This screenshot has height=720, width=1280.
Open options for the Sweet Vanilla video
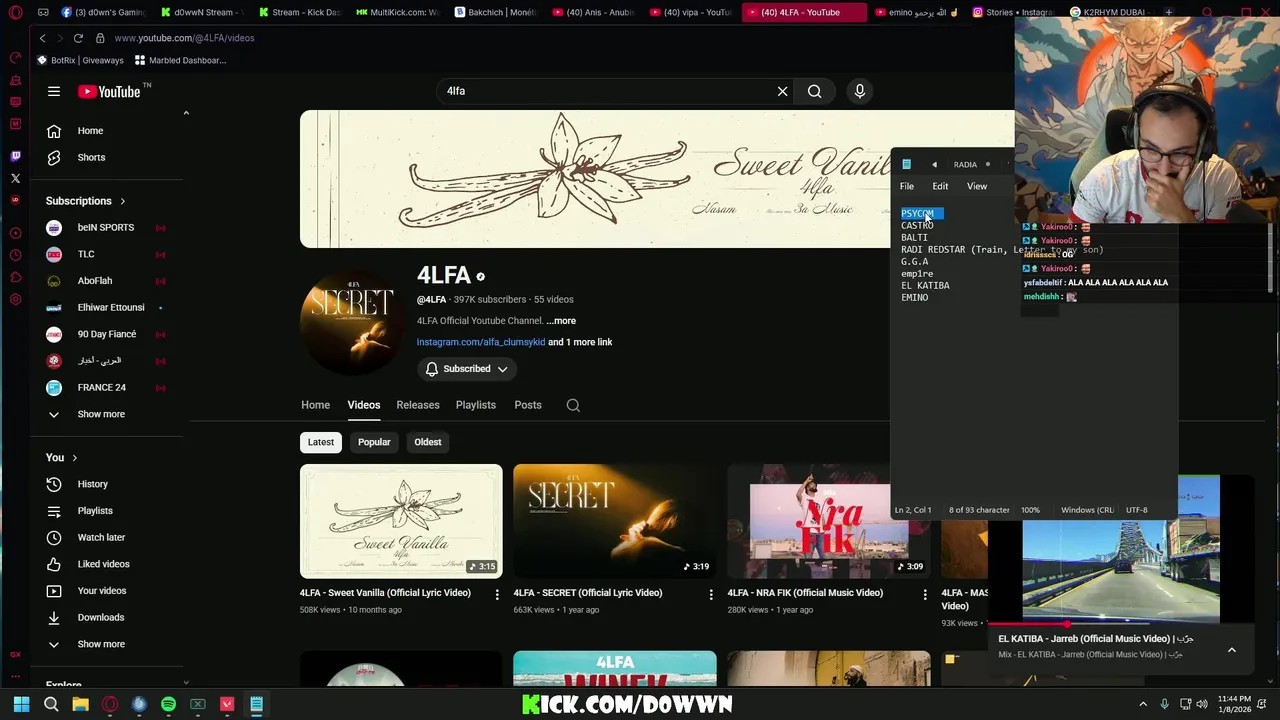click(497, 594)
